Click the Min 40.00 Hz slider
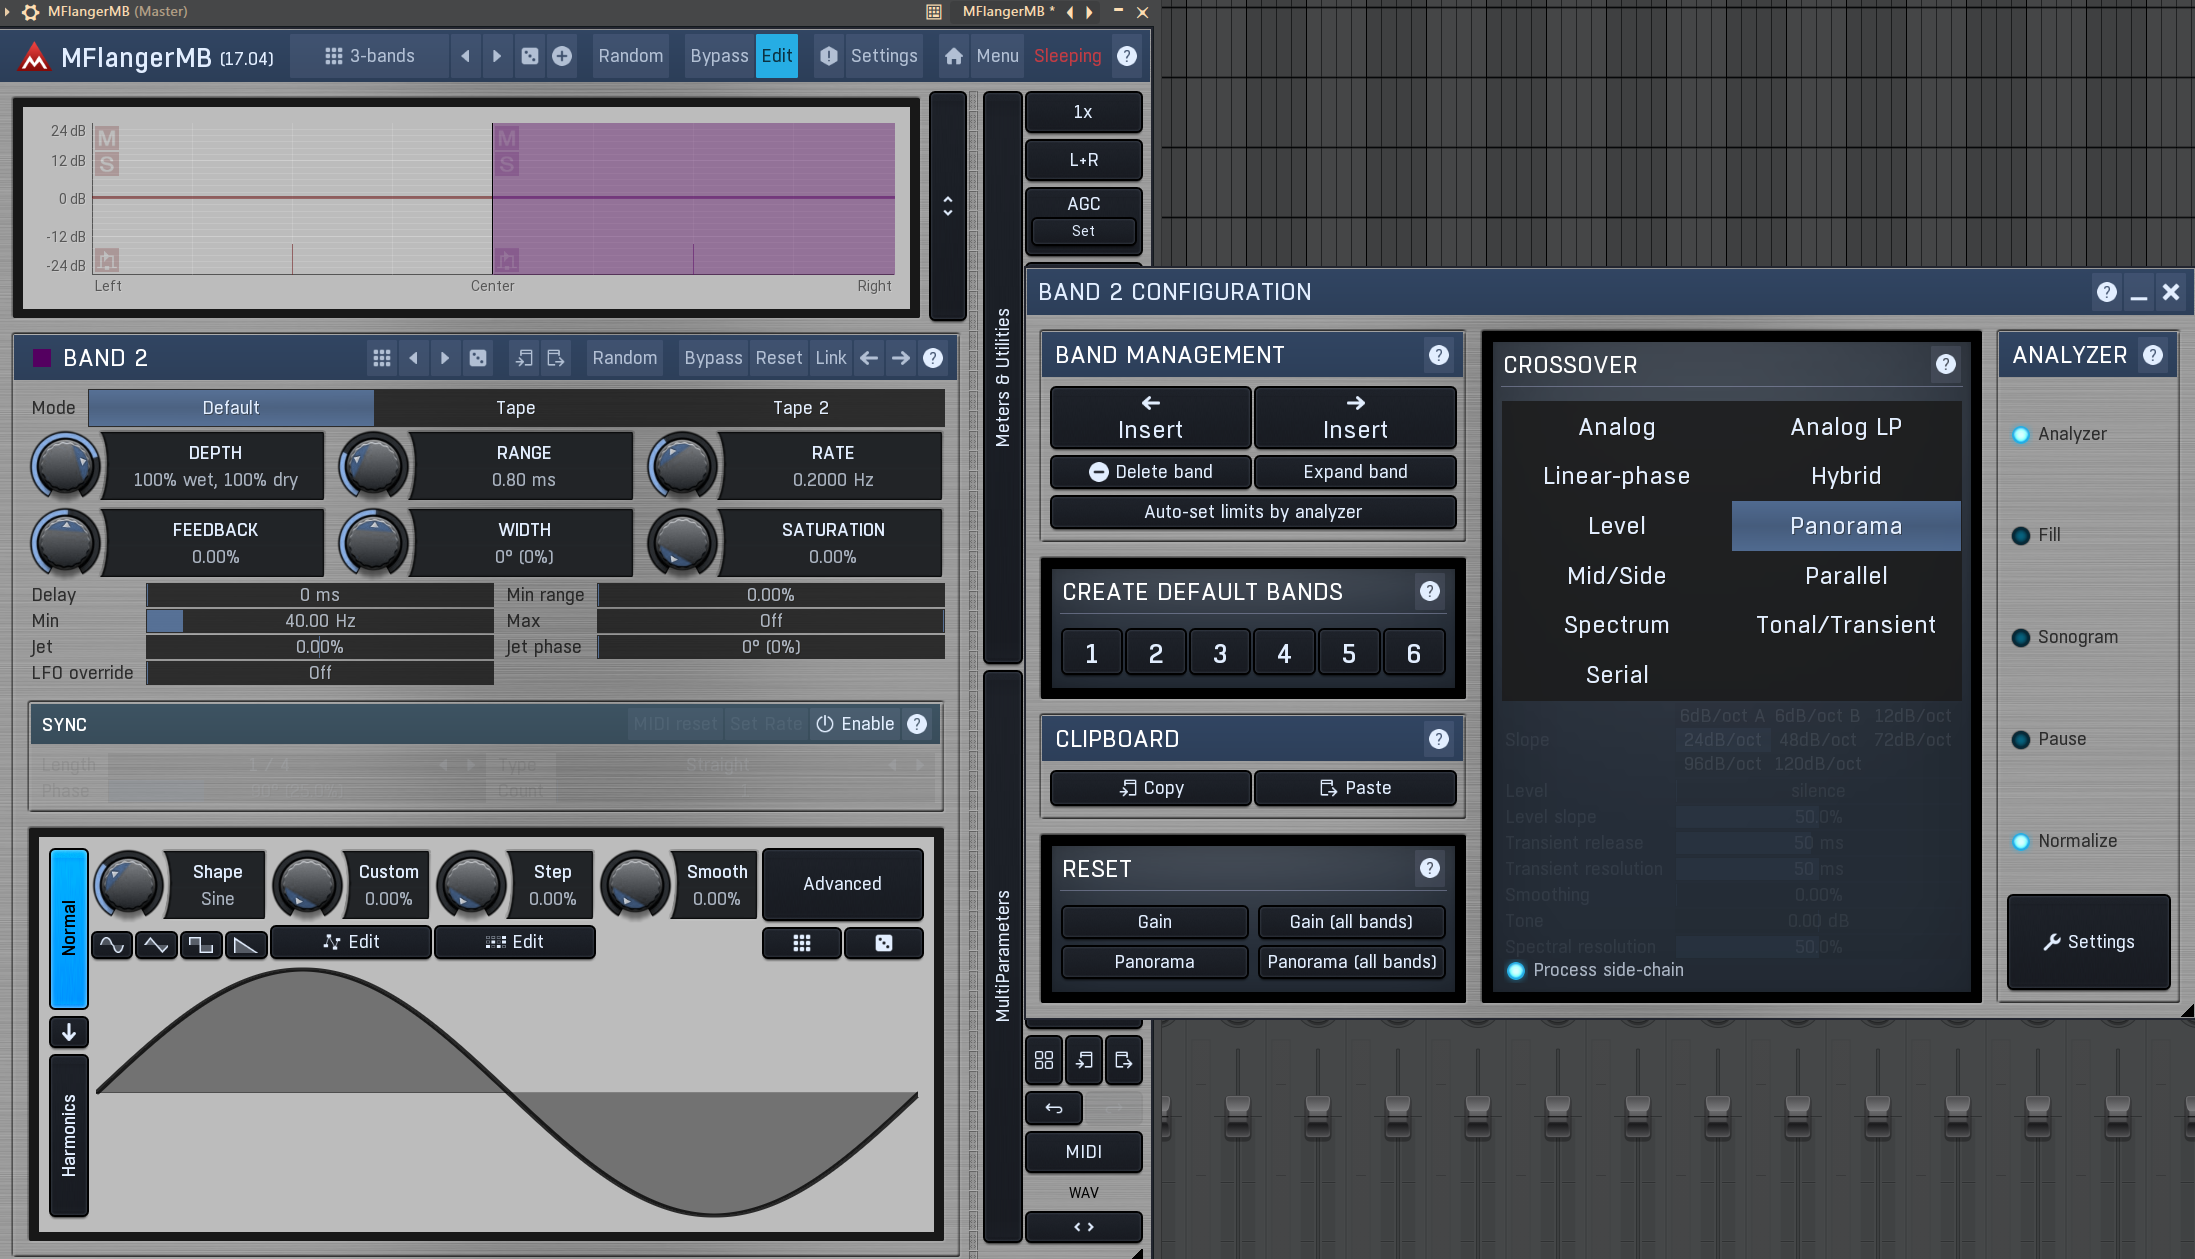This screenshot has height=1259, width=2195. point(320,621)
